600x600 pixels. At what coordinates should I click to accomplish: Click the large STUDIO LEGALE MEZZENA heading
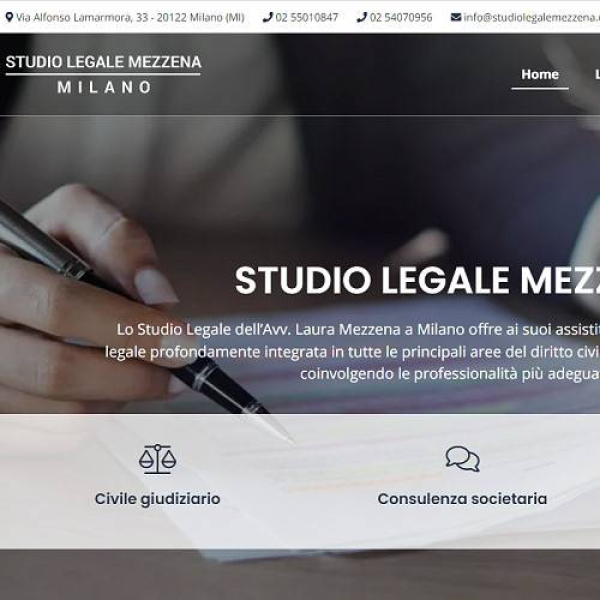(417, 280)
